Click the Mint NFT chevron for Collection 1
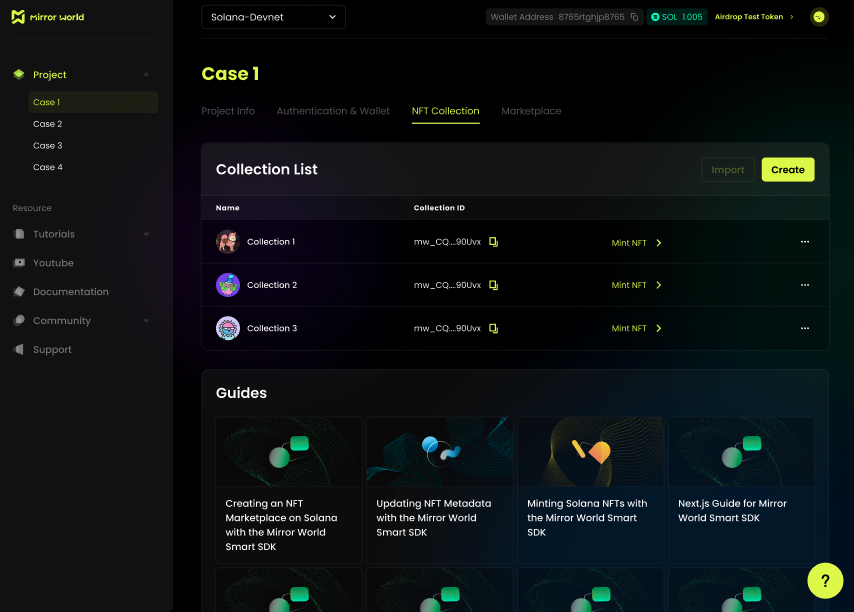This screenshot has width=854, height=612. point(658,243)
